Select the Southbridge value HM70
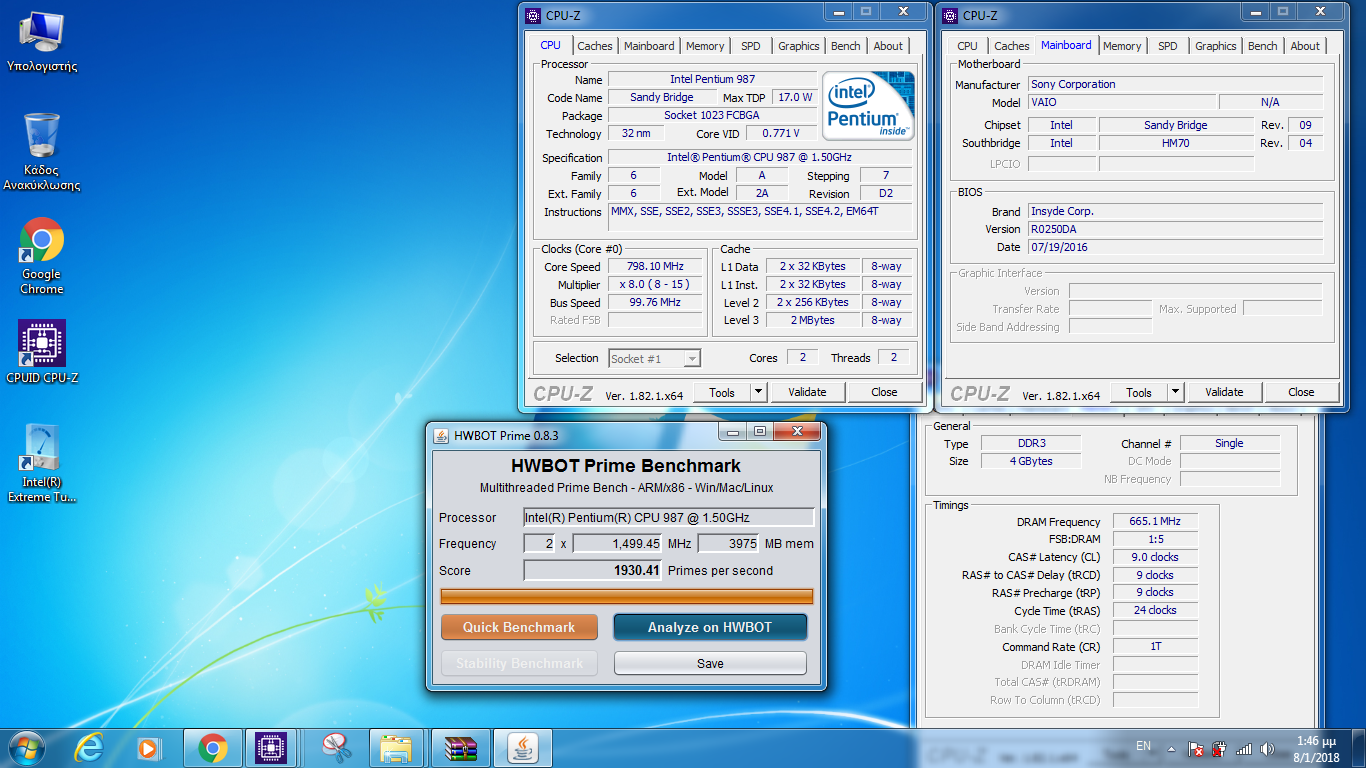 tap(1176, 143)
